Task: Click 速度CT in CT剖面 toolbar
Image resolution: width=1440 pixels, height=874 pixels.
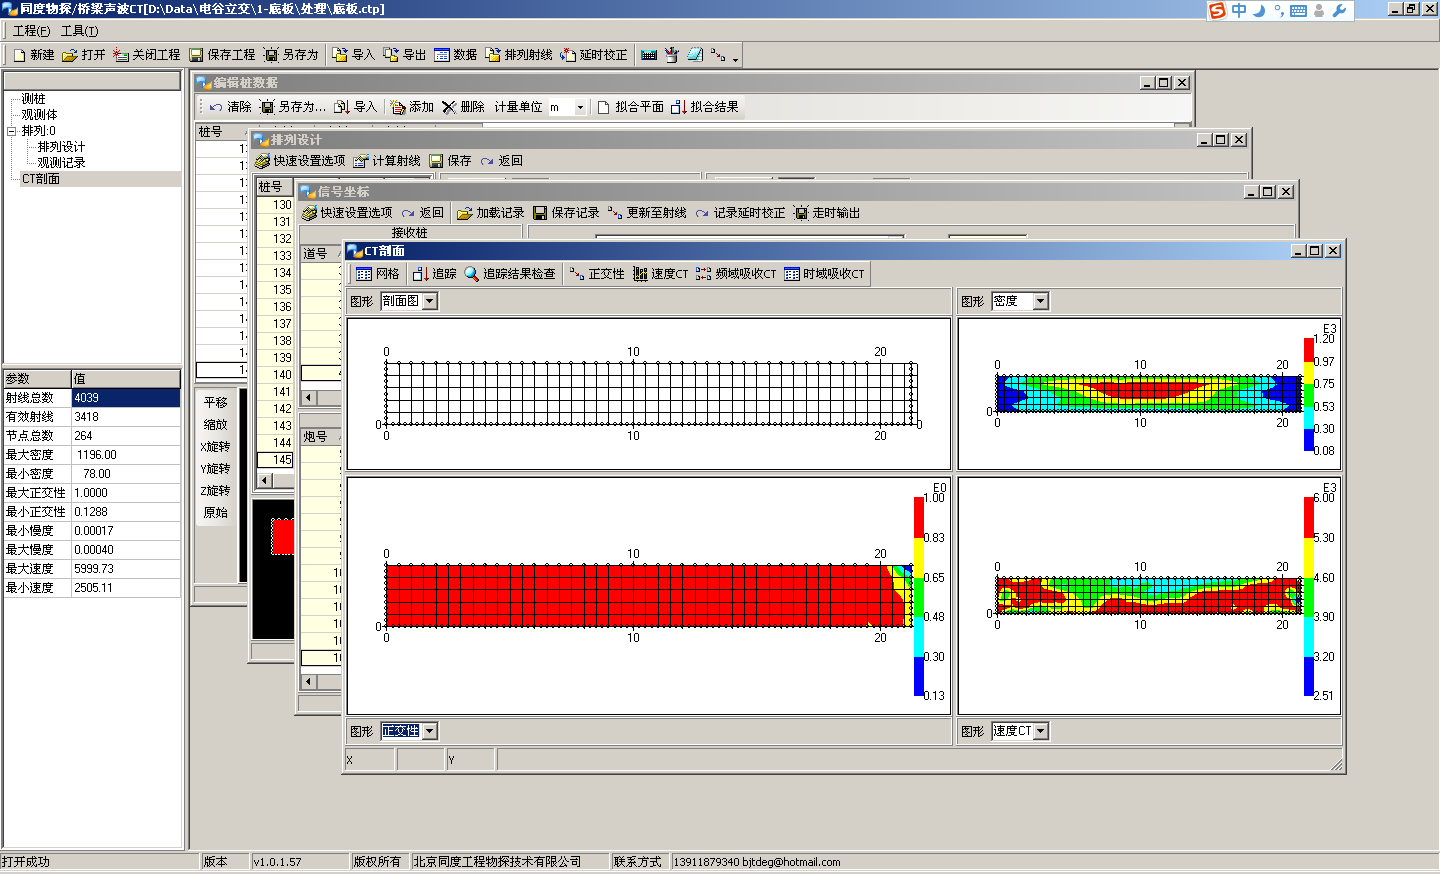Action: (660, 274)
